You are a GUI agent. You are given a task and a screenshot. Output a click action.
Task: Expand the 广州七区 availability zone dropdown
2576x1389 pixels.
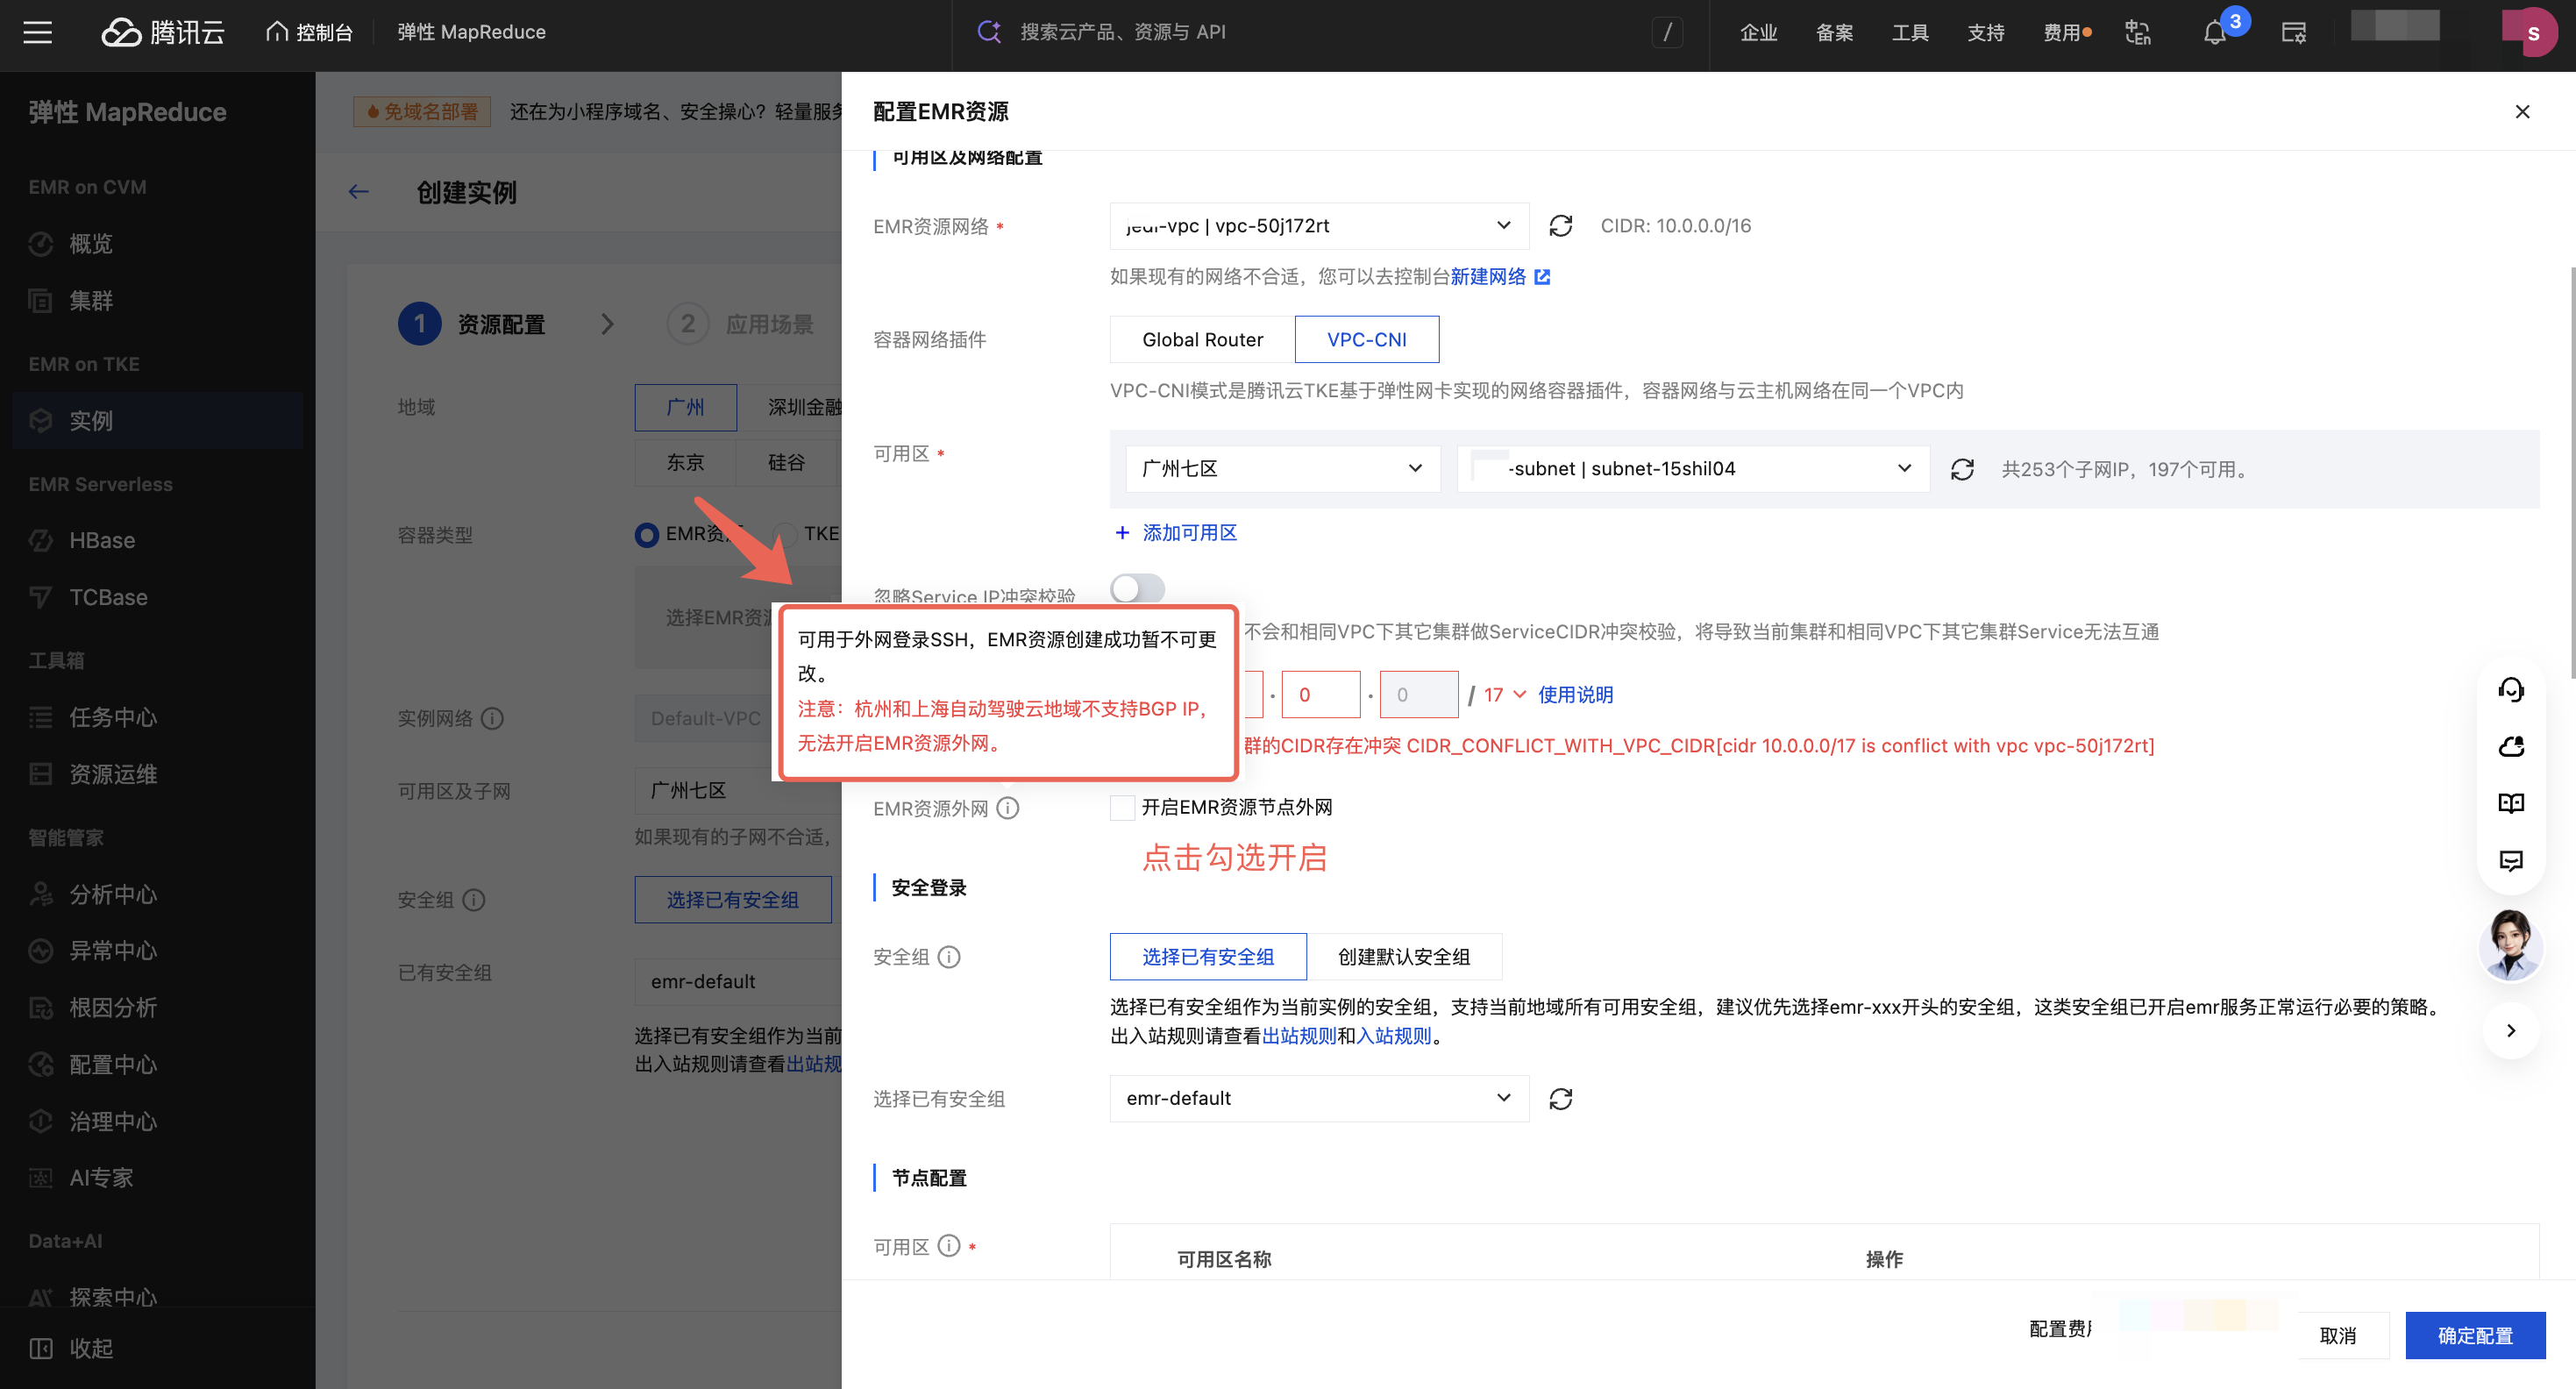click(1283, 469)
